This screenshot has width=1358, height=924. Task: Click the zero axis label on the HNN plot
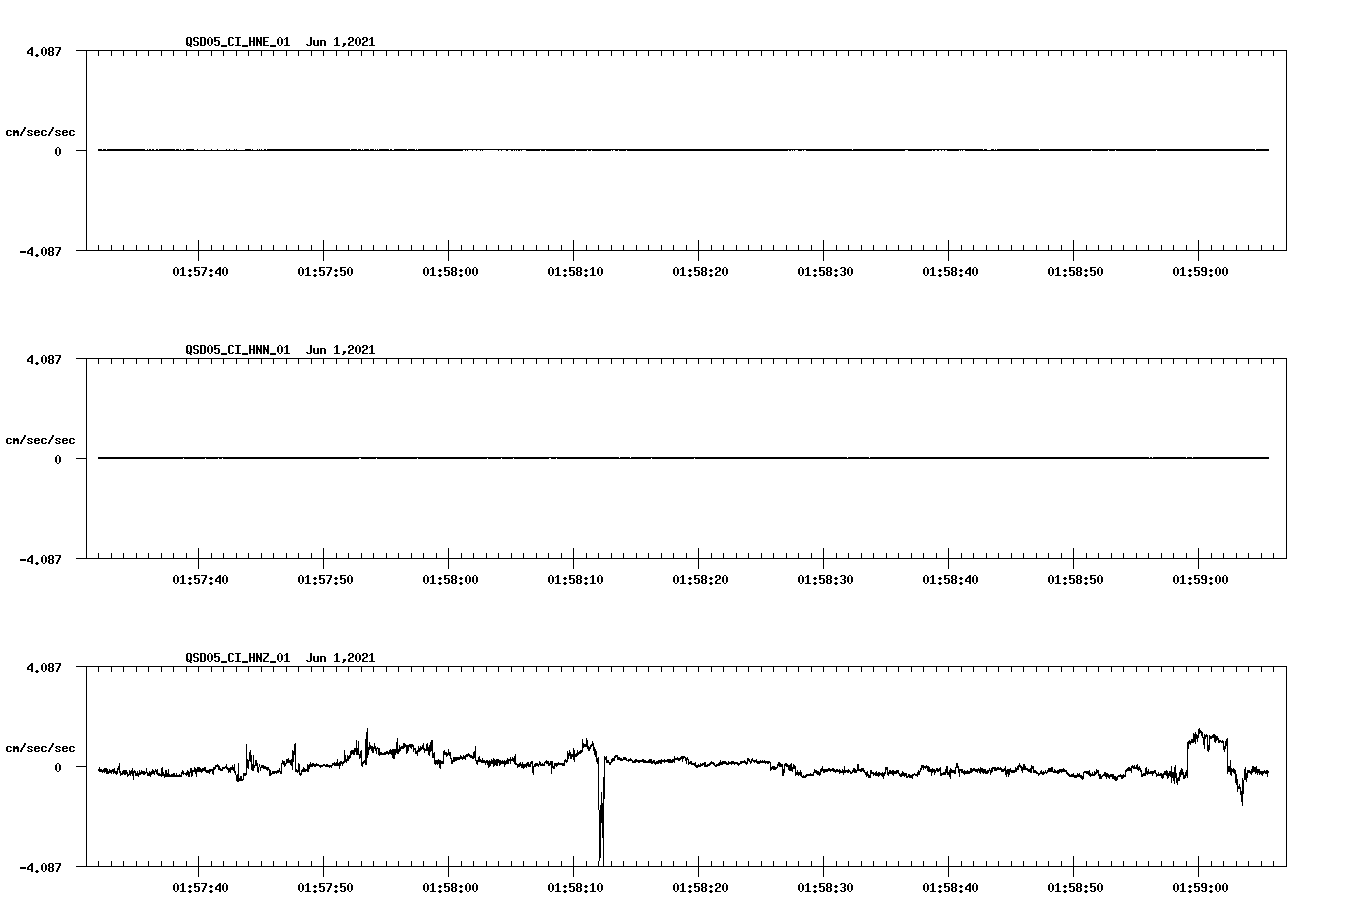click(58, 460)
